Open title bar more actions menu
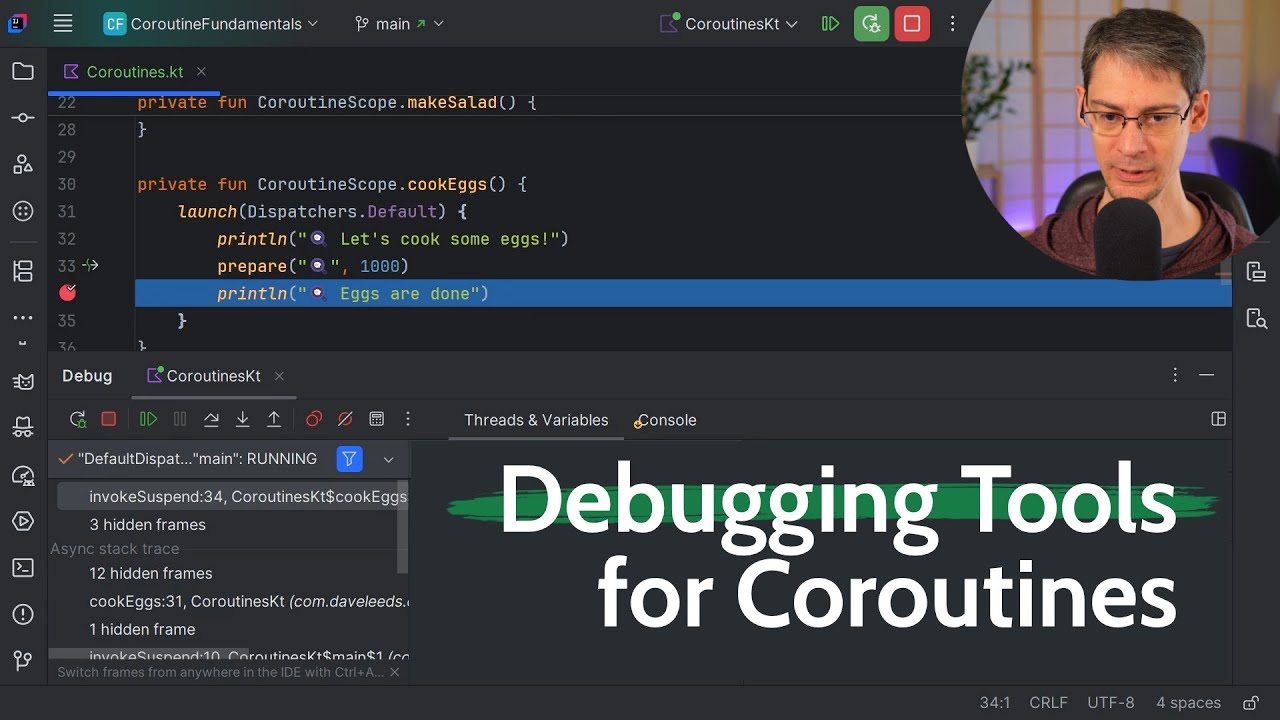Screen dimensions: 1280x720 click(x=952, y=23)
